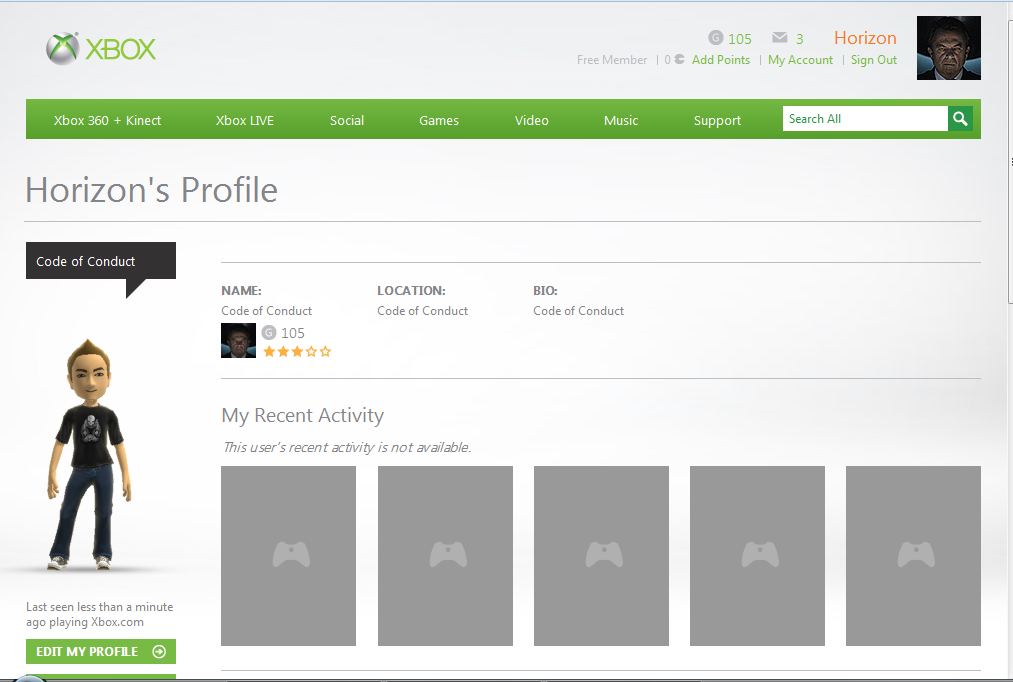Click Code of Conduct under Name
Image resolution: width=1013 pixels, height=682 pixels.
click(266, 311)
